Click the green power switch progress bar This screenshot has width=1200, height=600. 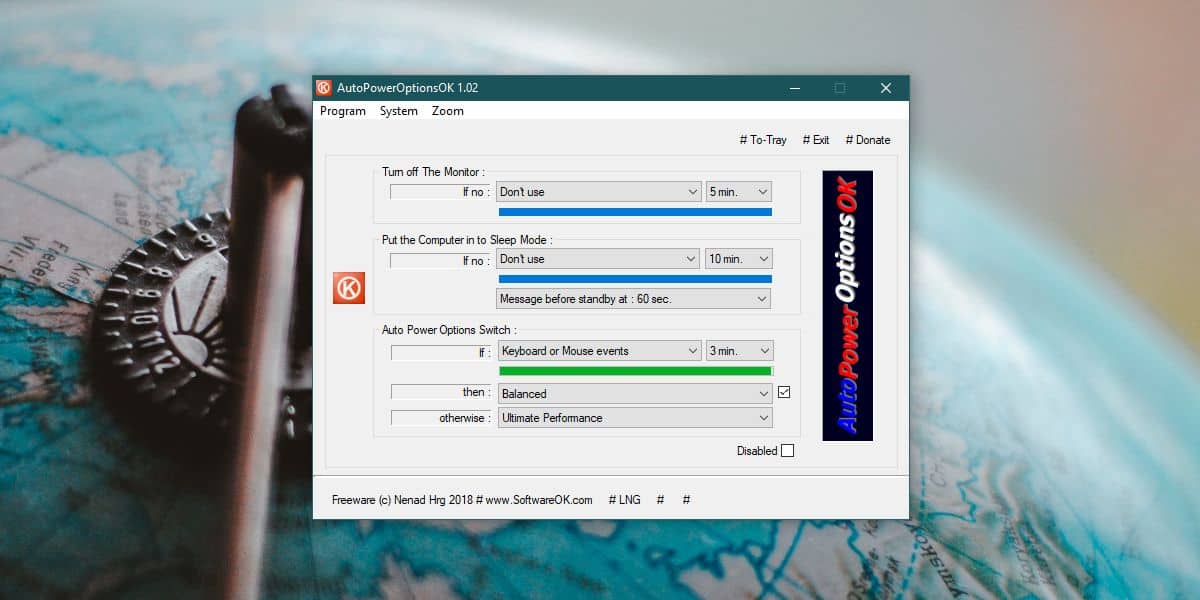click(636, 371)
